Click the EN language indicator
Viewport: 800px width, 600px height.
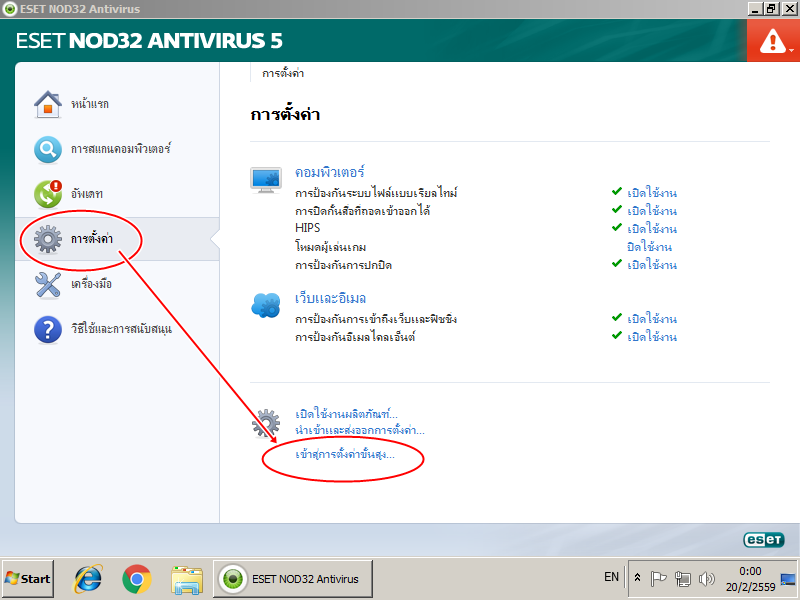click(x=611, y=577)
